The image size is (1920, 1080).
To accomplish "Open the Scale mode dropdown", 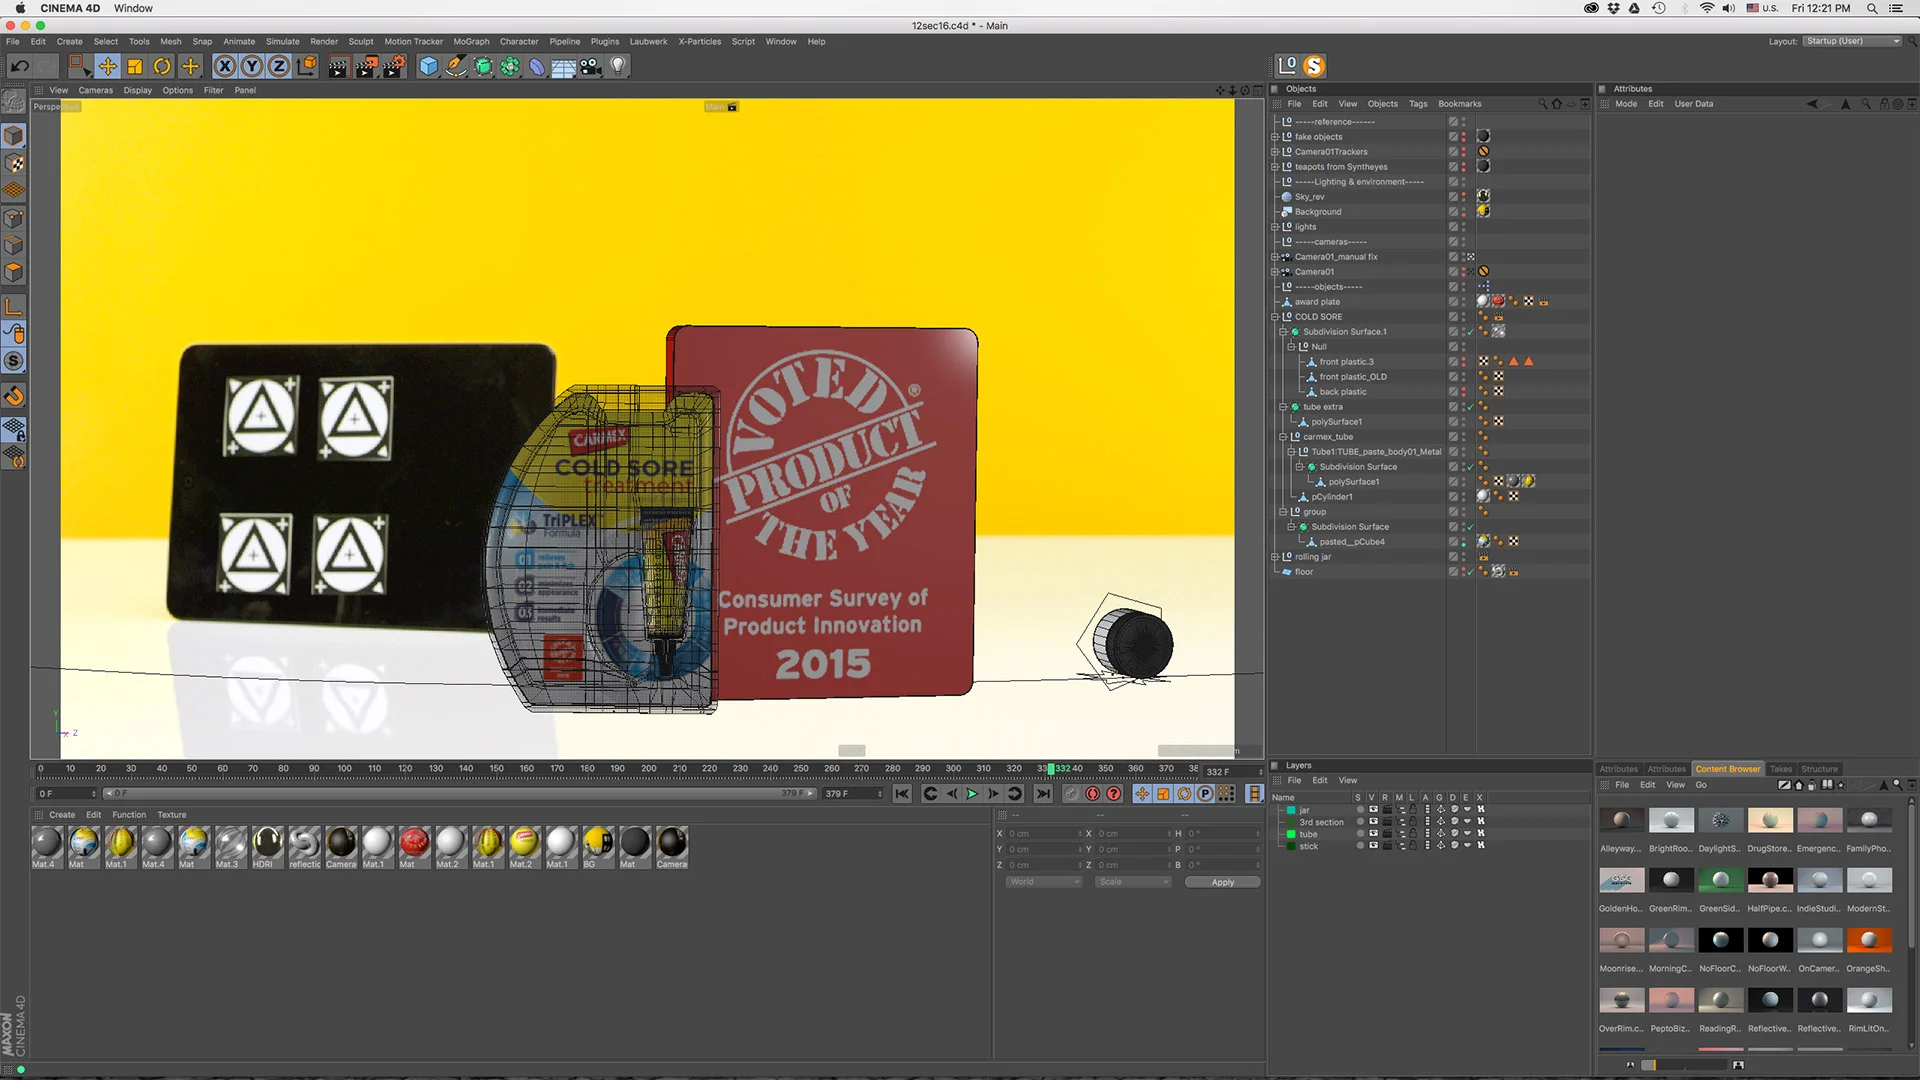I will coord(1133,882).
